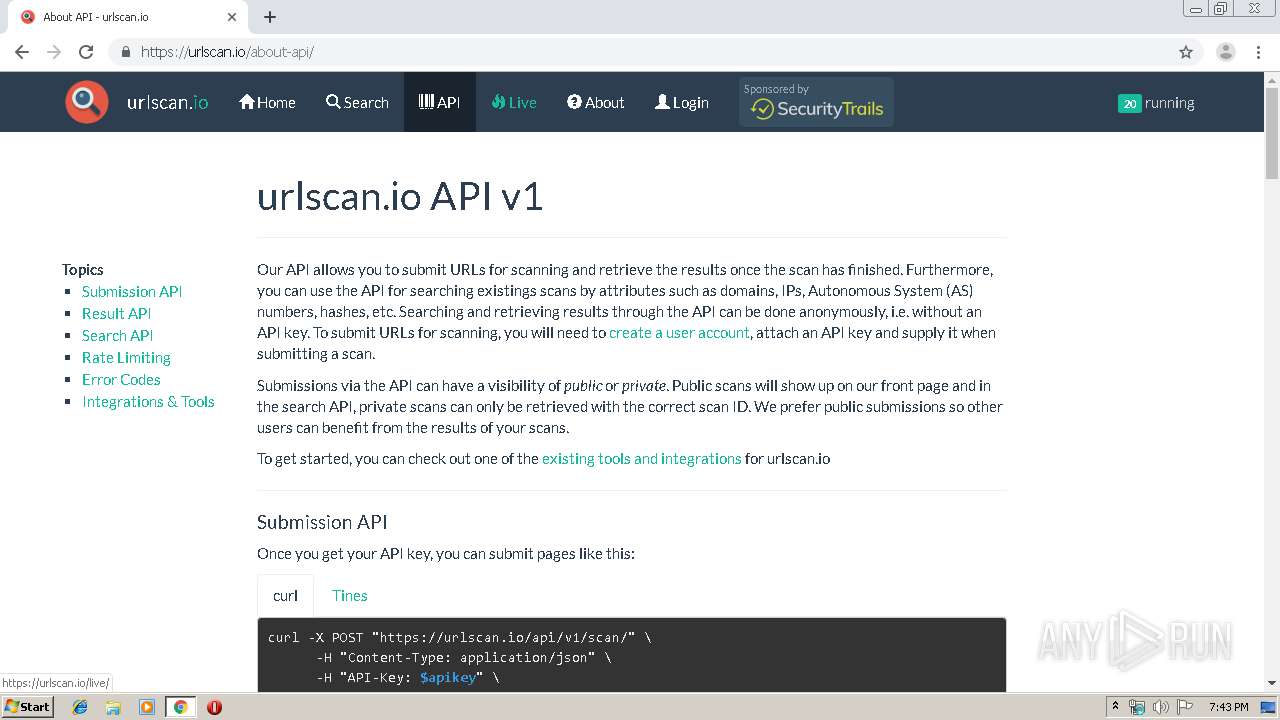Click the urlscan.io API v1 heading
Viewport: 1280px width, 720px height.
tap(400, 196)
